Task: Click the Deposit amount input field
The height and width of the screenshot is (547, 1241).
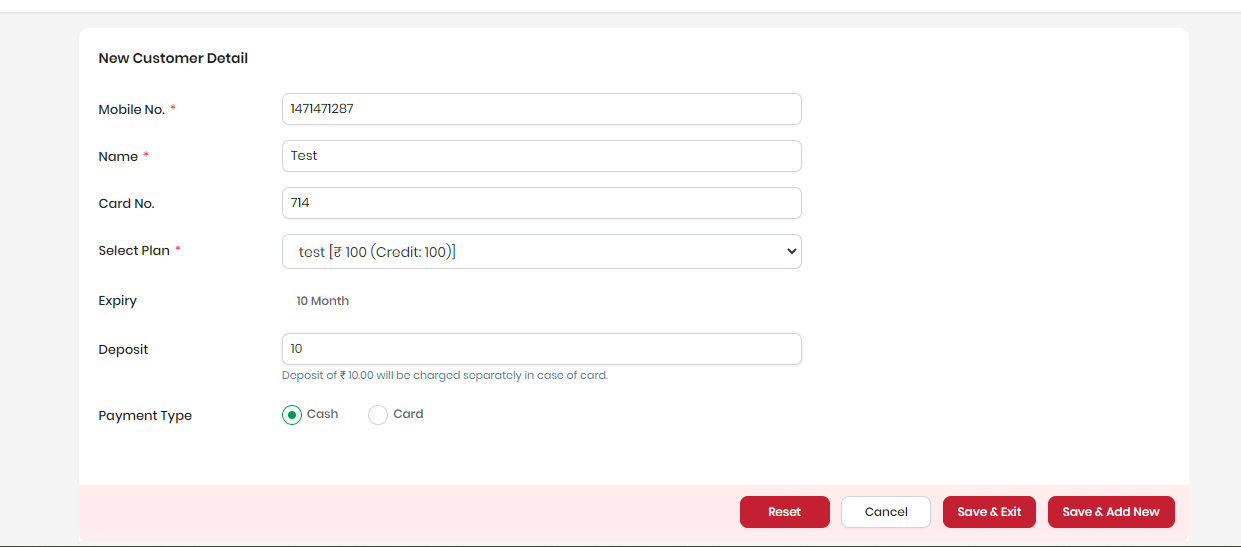Action: [541, 349]
